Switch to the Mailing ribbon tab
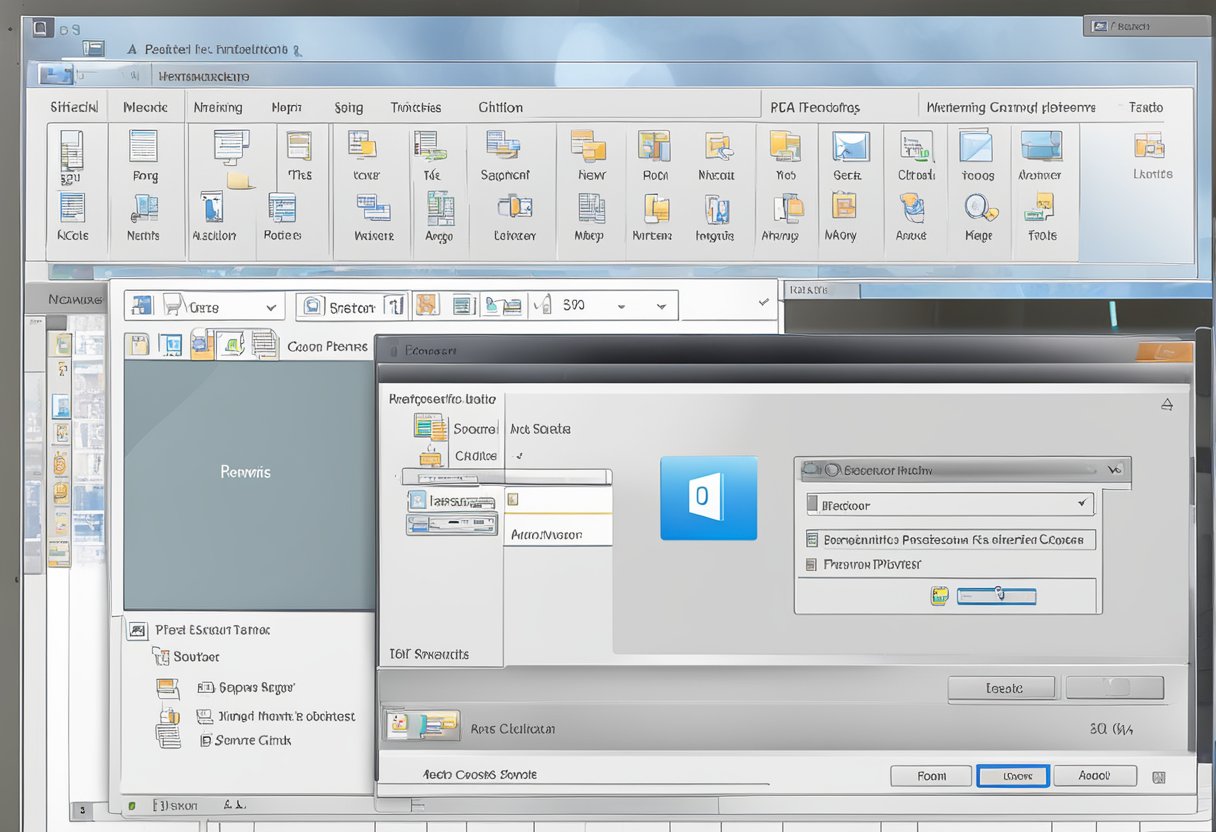Viewport: 1216px width, 832px height. [218, 107]
